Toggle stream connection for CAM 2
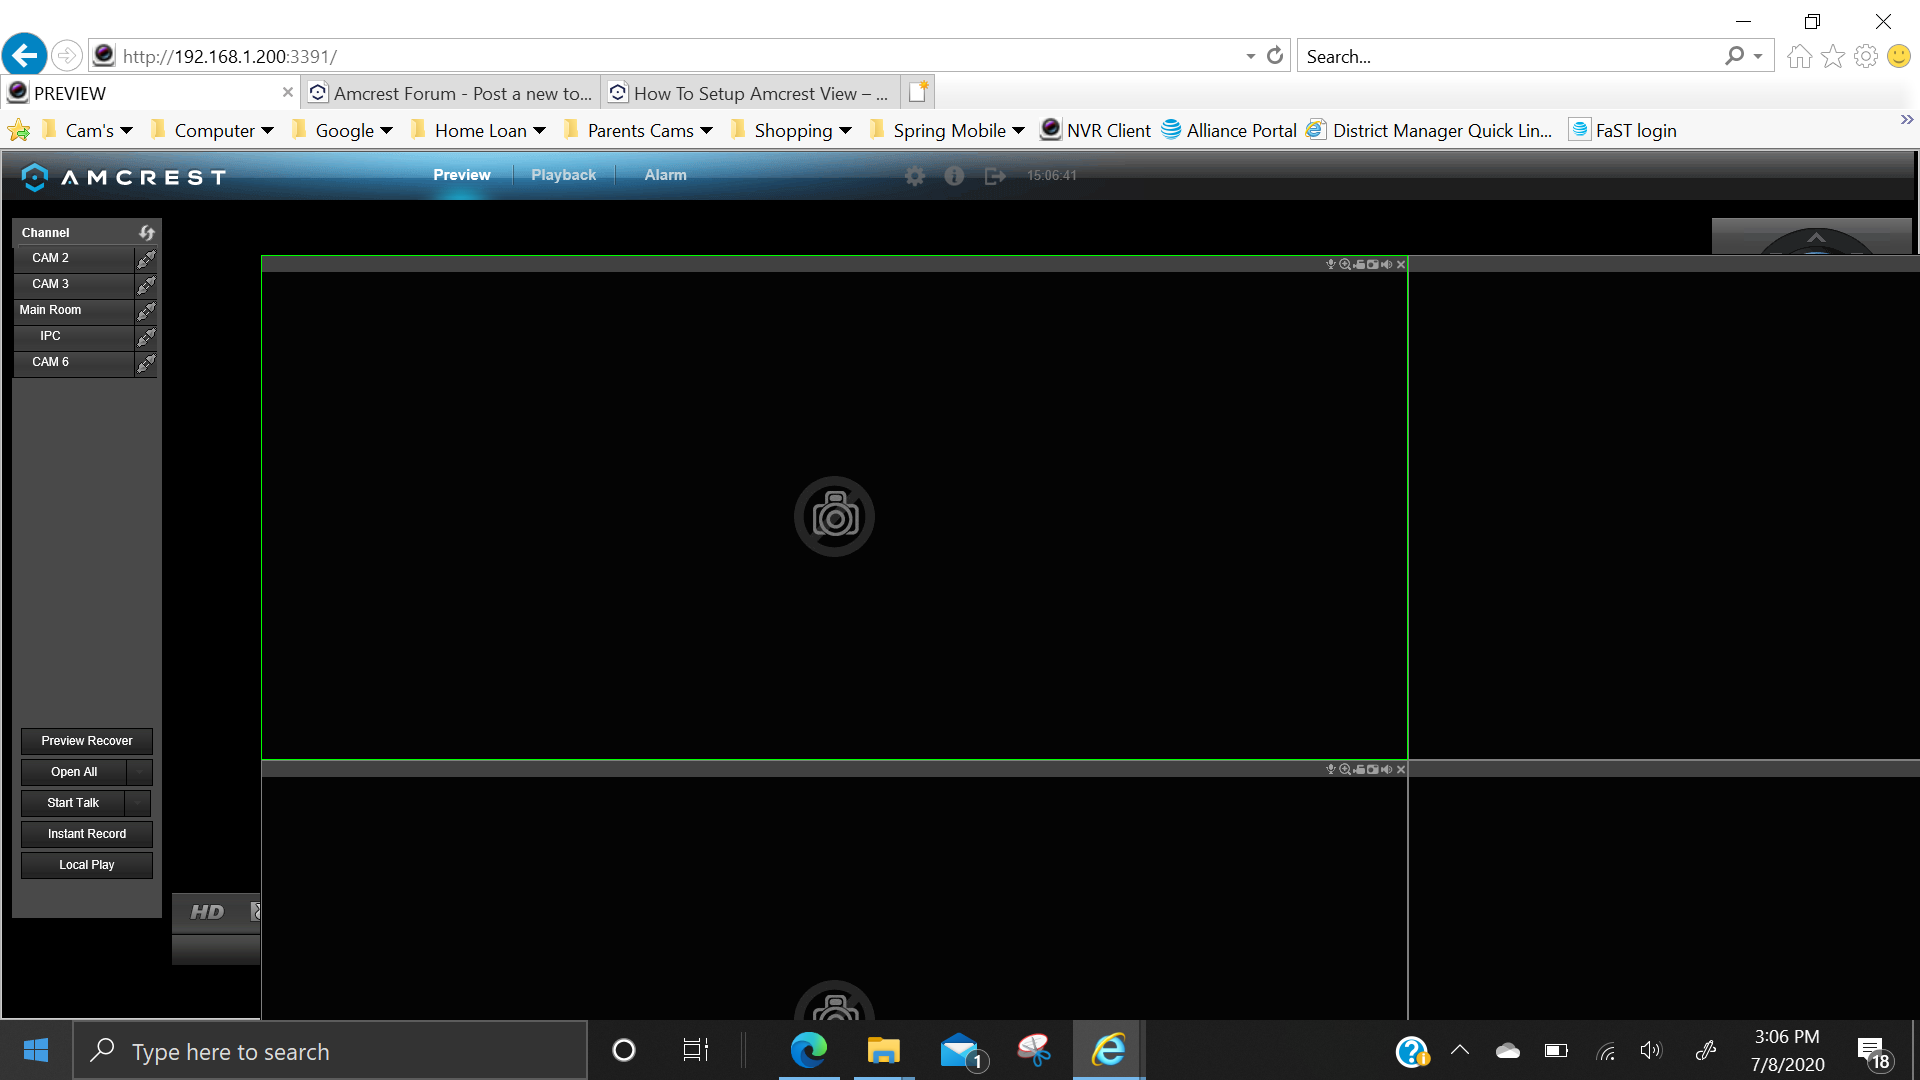This screenshot has width=1920, height=1080. click(x=146, y=258)
